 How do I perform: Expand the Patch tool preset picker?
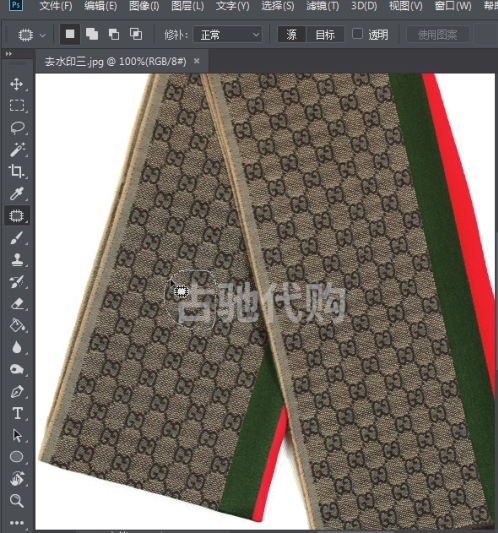click(43, 35)
